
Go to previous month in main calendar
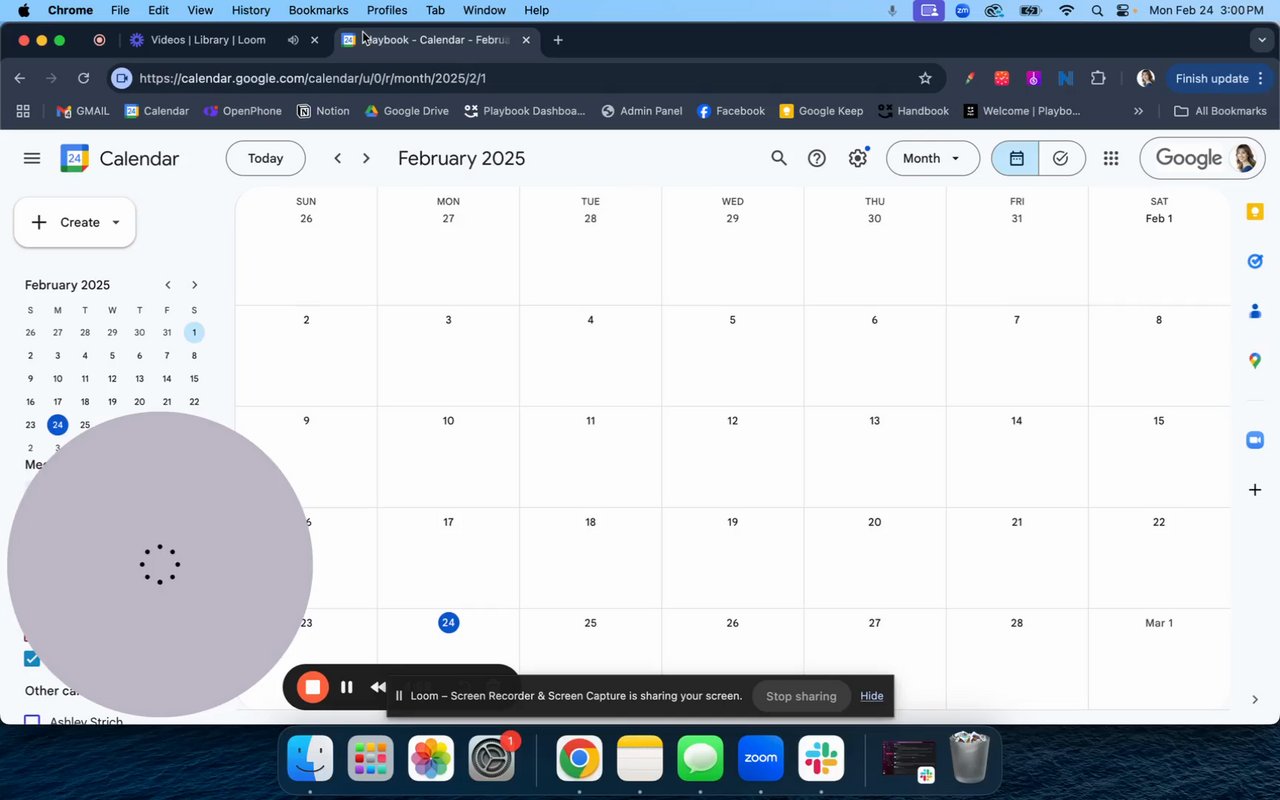coord(338,158)
